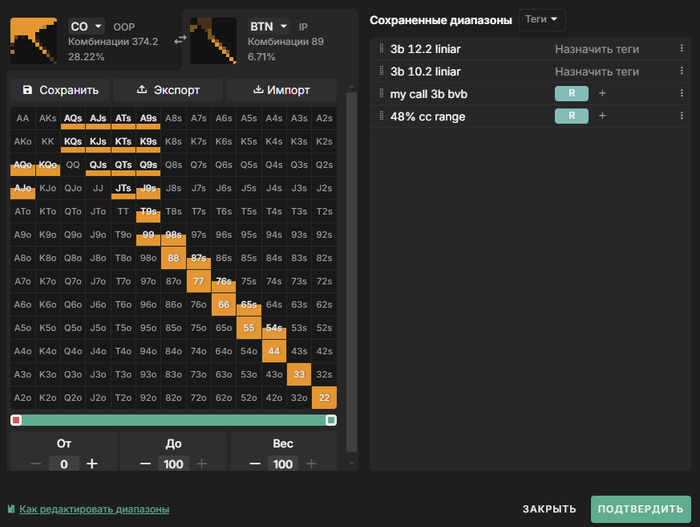
Task: Toggle the AKs hand cell
Action: [x=48, y=118]
